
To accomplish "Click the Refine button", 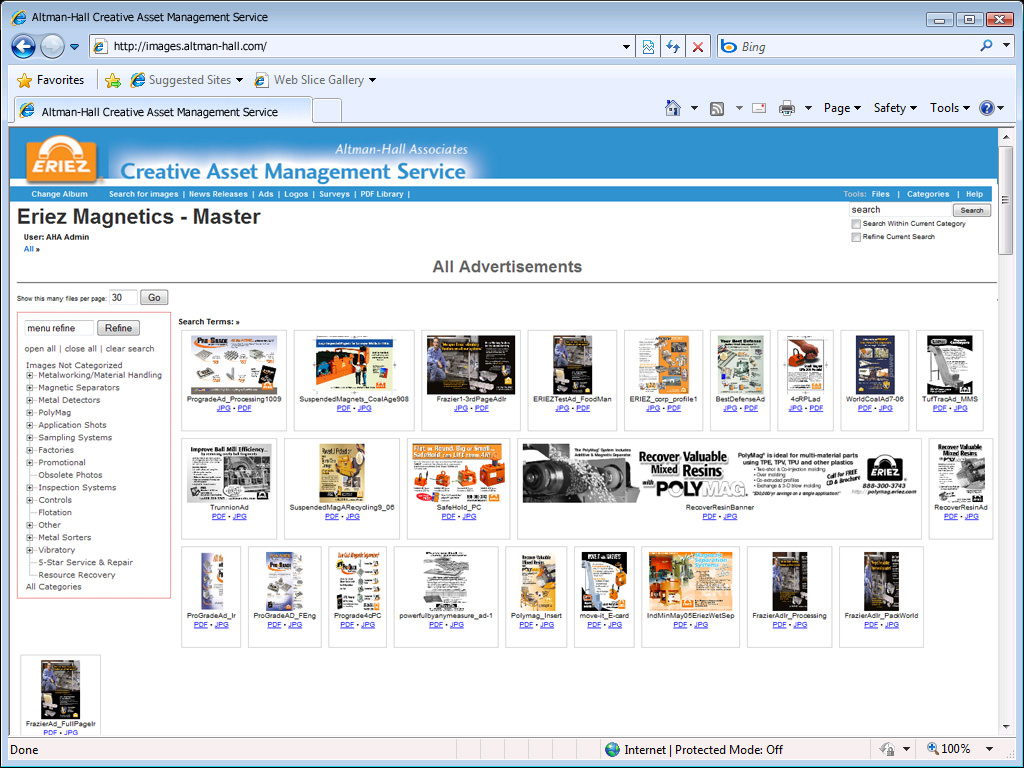I will point(118,328).
